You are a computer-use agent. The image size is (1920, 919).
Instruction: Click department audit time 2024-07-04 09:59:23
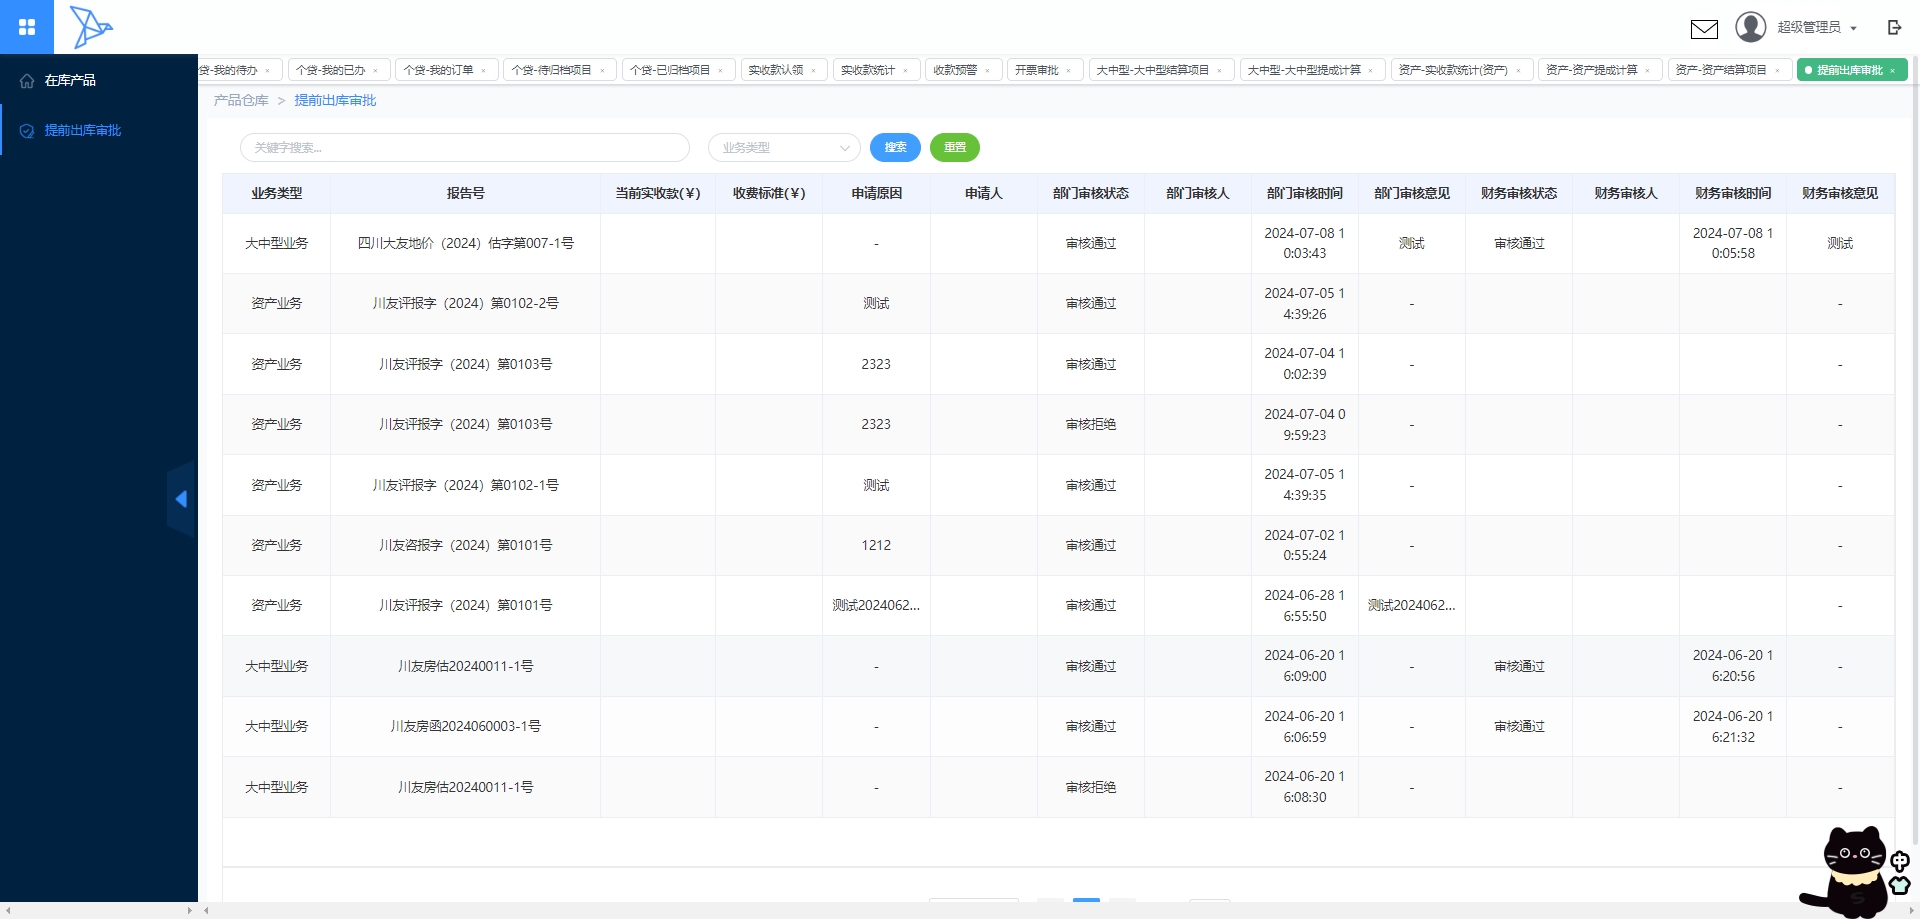[1304, 424]
